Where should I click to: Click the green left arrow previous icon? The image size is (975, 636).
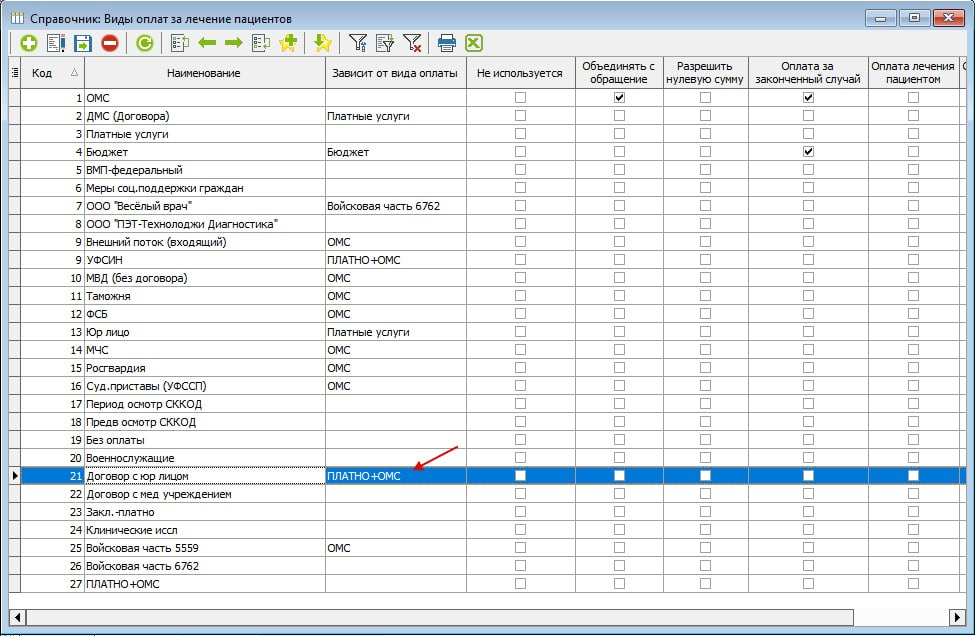tap(207, 43)
